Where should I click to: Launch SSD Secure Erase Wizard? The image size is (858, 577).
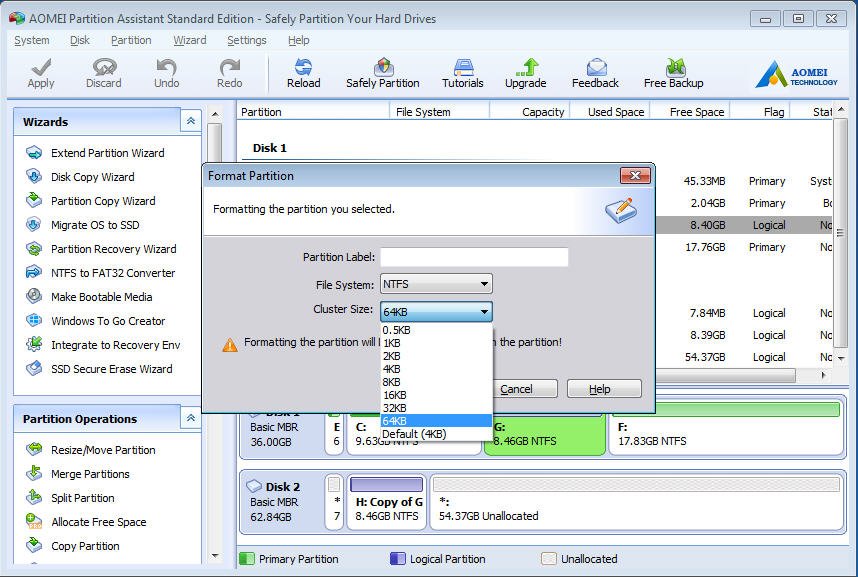(99, 369)
